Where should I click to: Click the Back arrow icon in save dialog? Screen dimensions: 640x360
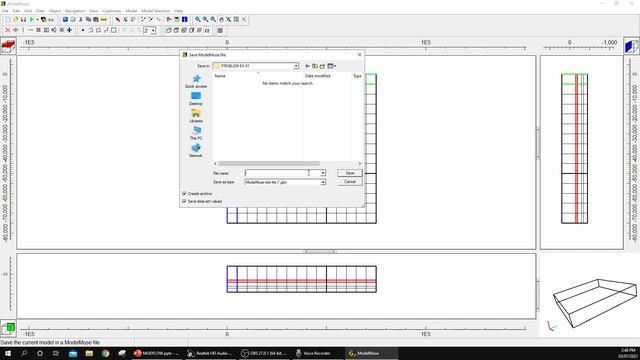307,66
